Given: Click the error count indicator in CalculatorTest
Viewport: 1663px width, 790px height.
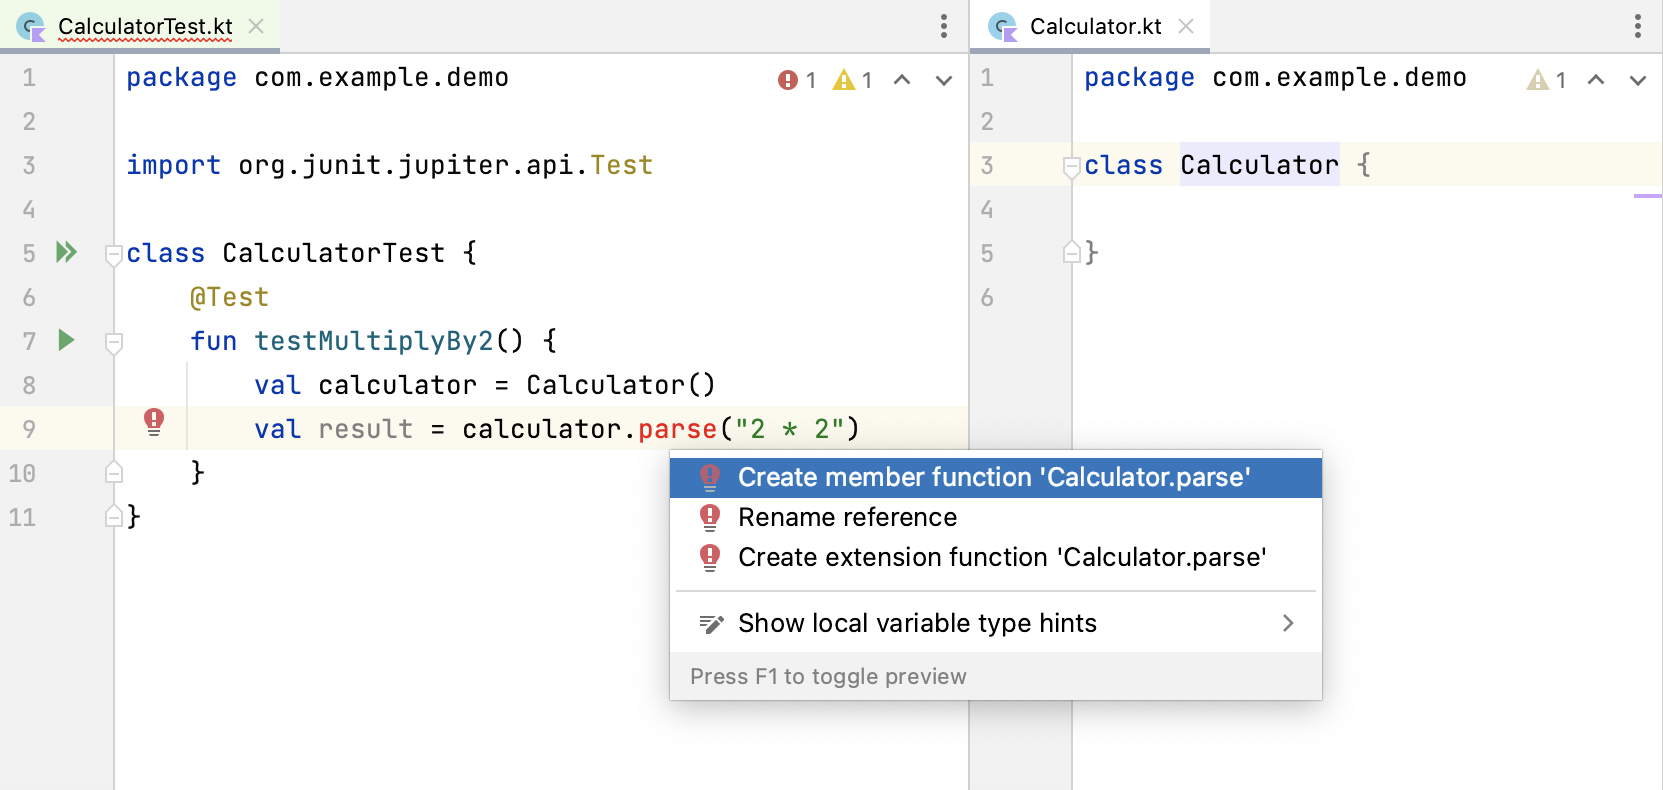Looking at the screenshot, I should [x=797, y=80].
